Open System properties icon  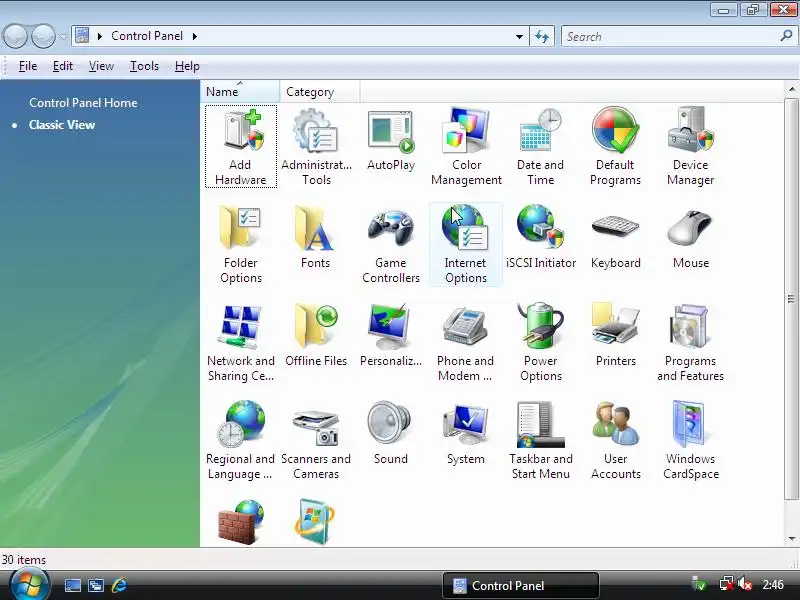point(465,433)
